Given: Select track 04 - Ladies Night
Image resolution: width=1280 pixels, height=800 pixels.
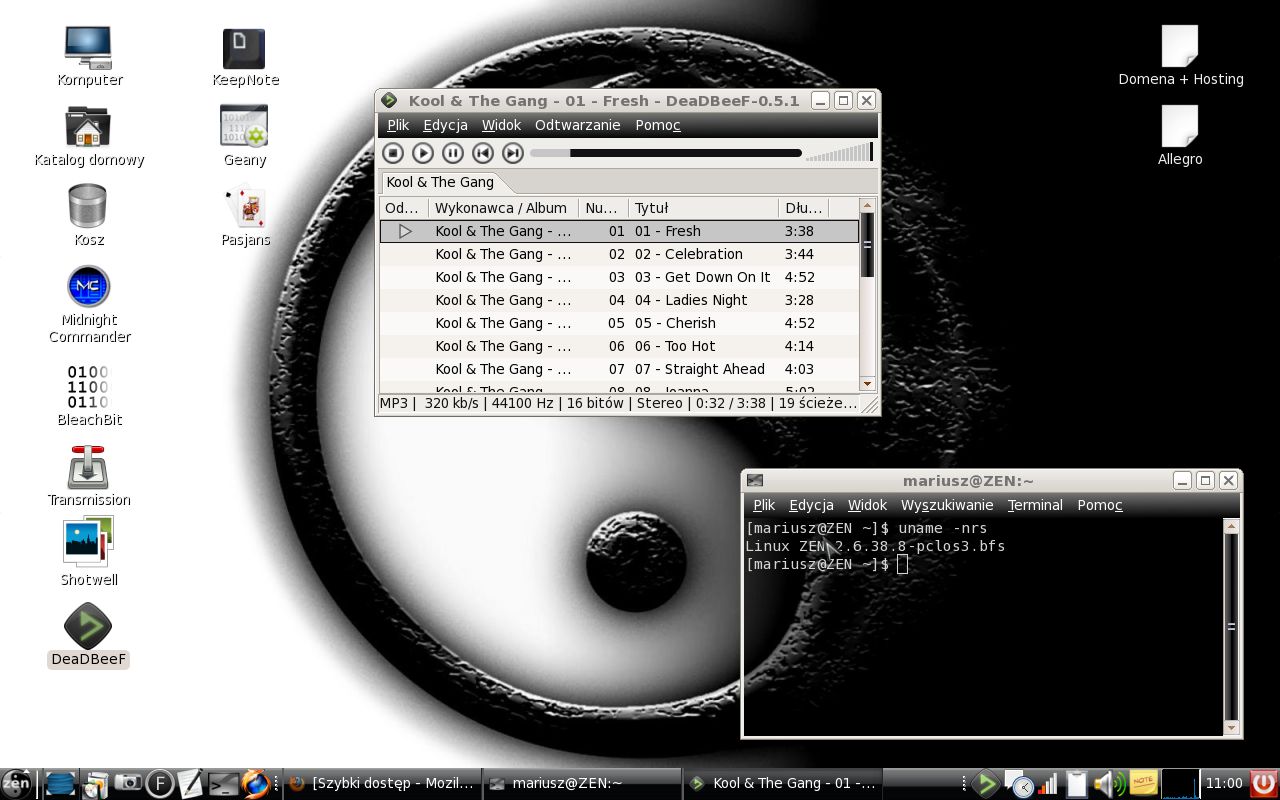Looking at the screenshot, I should pyautogui.click(x=619, y=300).
